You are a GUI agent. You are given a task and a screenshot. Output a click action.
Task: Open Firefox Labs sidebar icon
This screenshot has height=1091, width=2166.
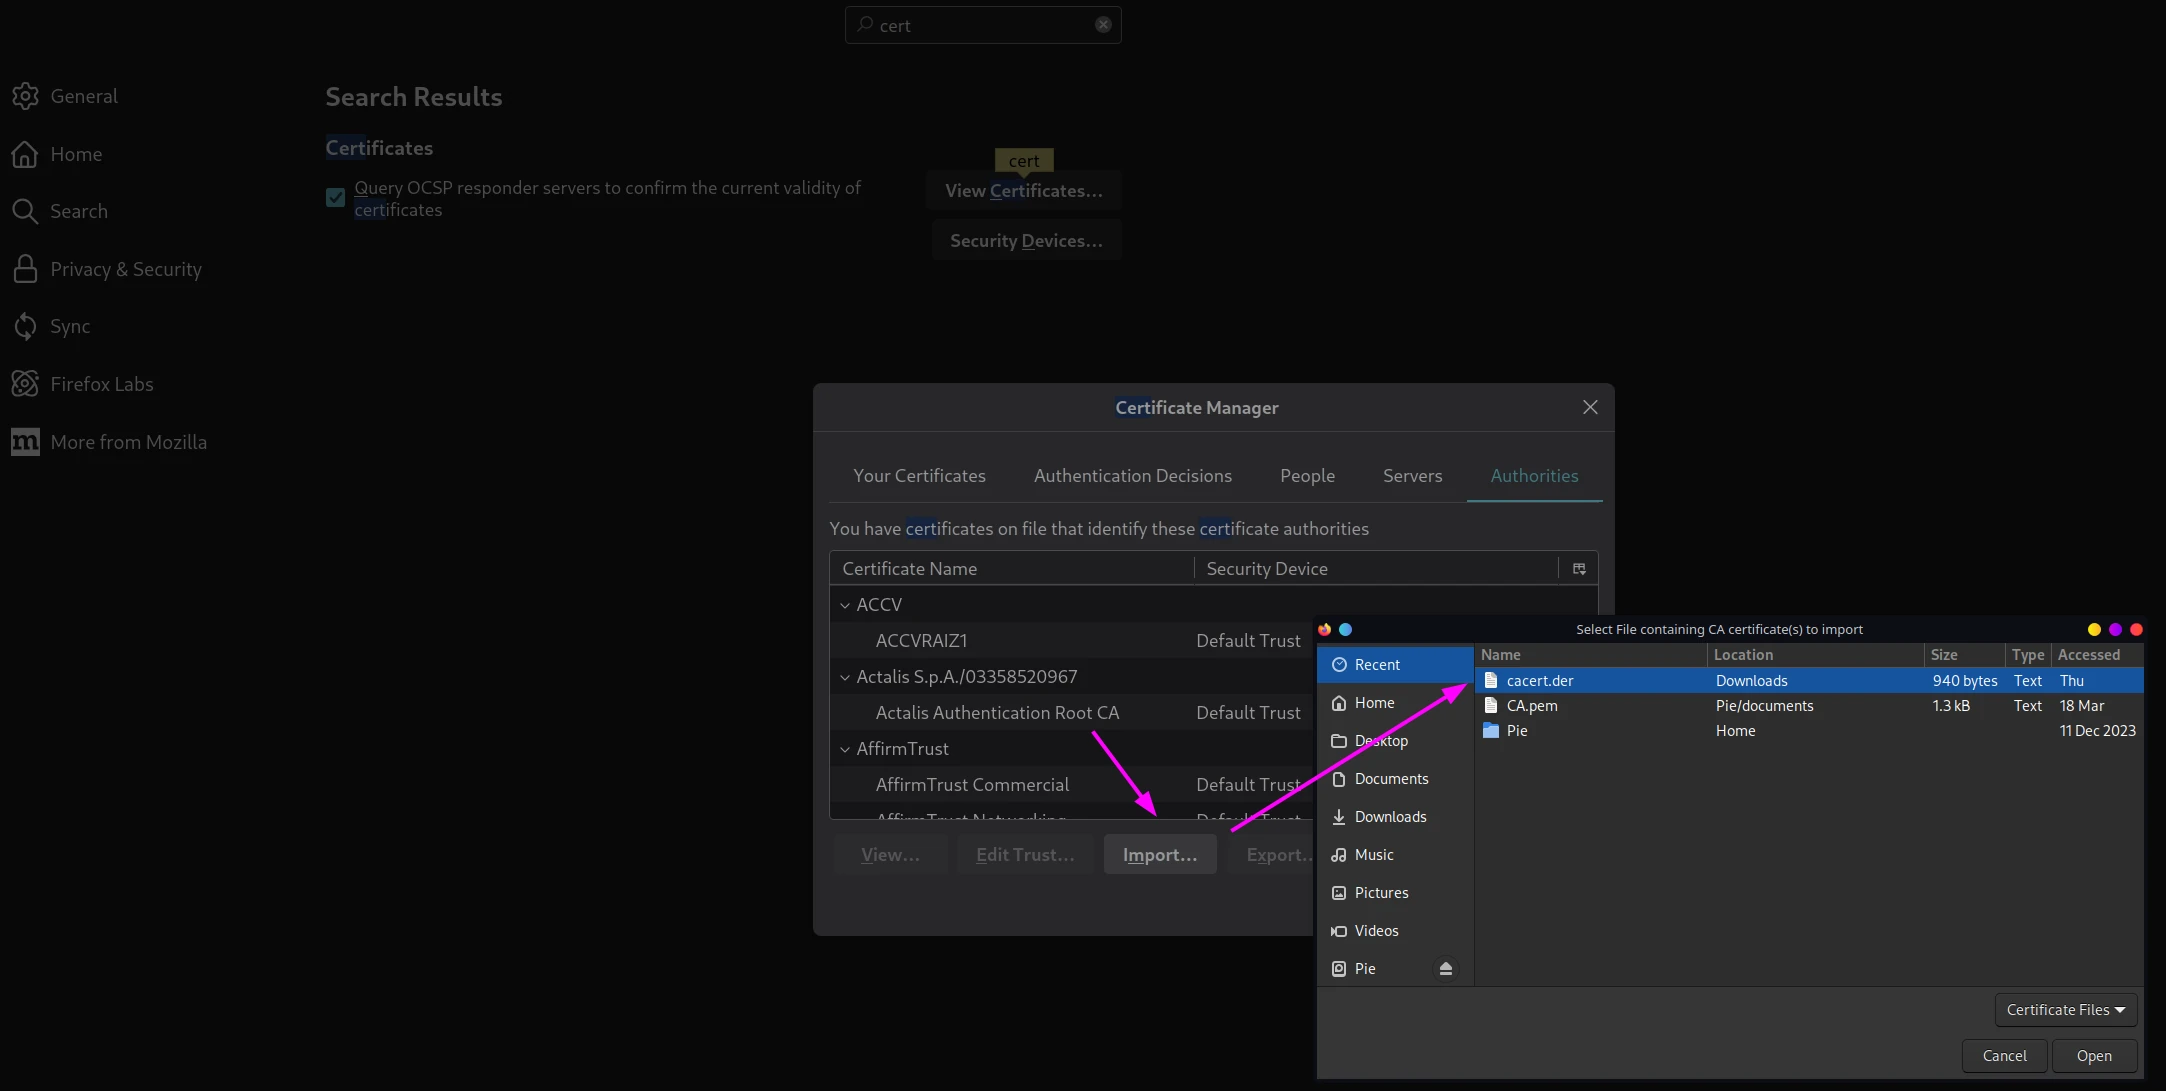click(x=25, y=384)
